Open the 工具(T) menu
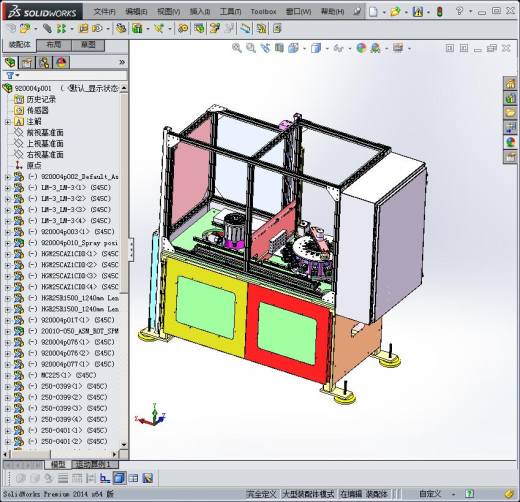This screenshot has height=502, width=520. coord(230,12)
